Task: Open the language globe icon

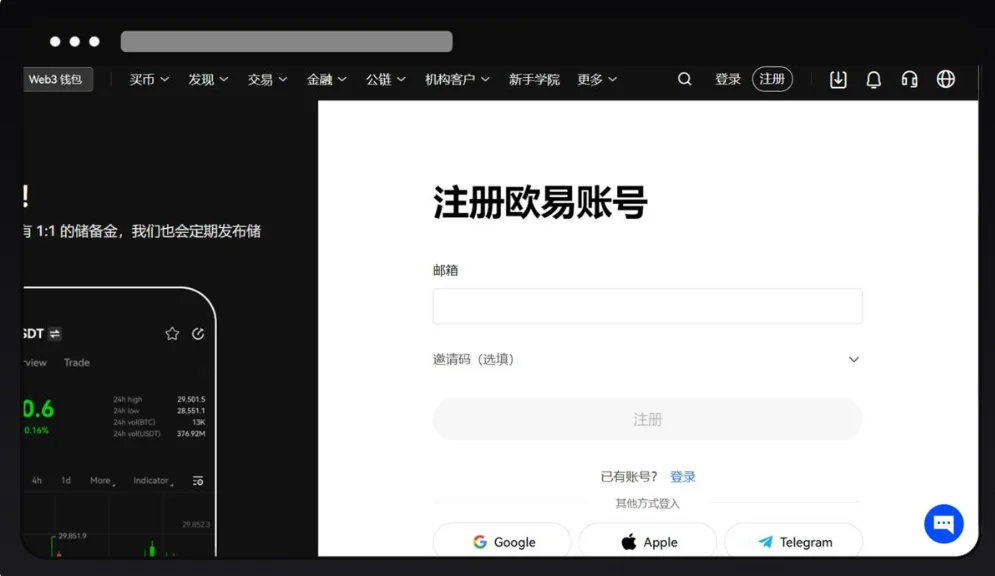Action: (946, 79)
